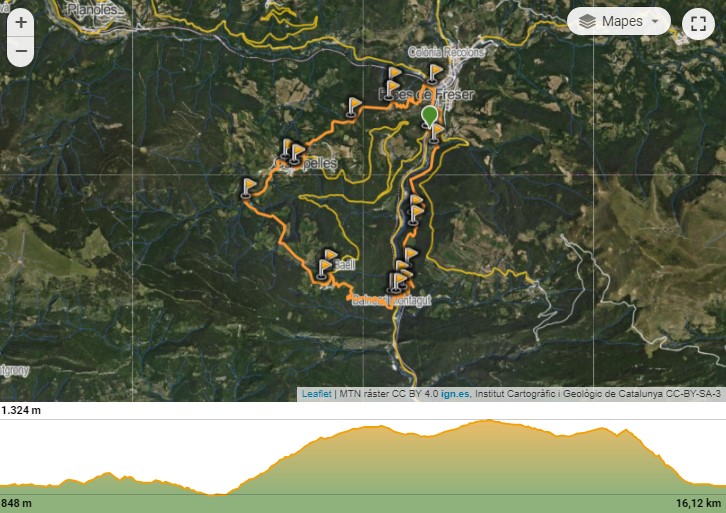
Task: Select the flag cluster at Balneari Montagut
Action: point(399,282)
